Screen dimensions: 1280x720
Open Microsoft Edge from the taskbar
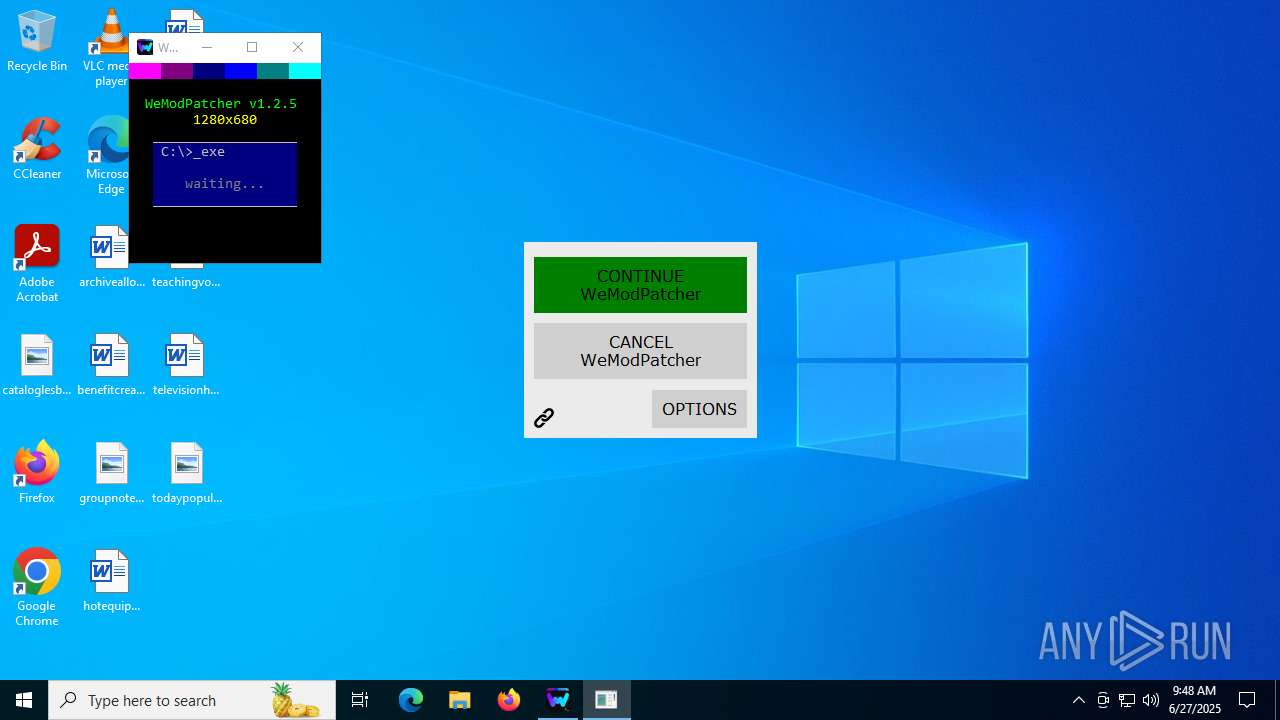(x=411, y=700)
